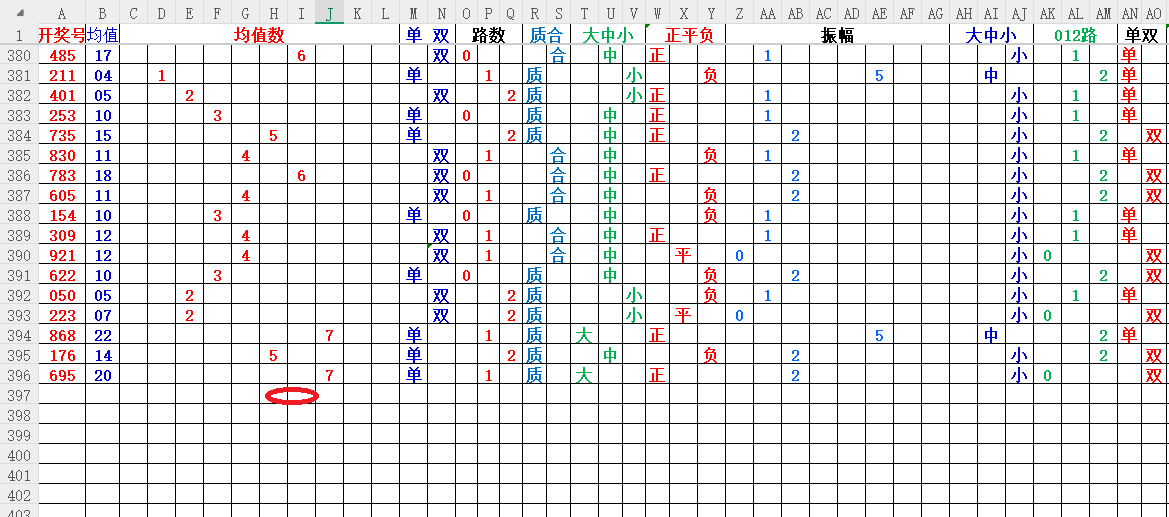Click lottery number cell 921
1169x517 pixels.
coord(61,255)
